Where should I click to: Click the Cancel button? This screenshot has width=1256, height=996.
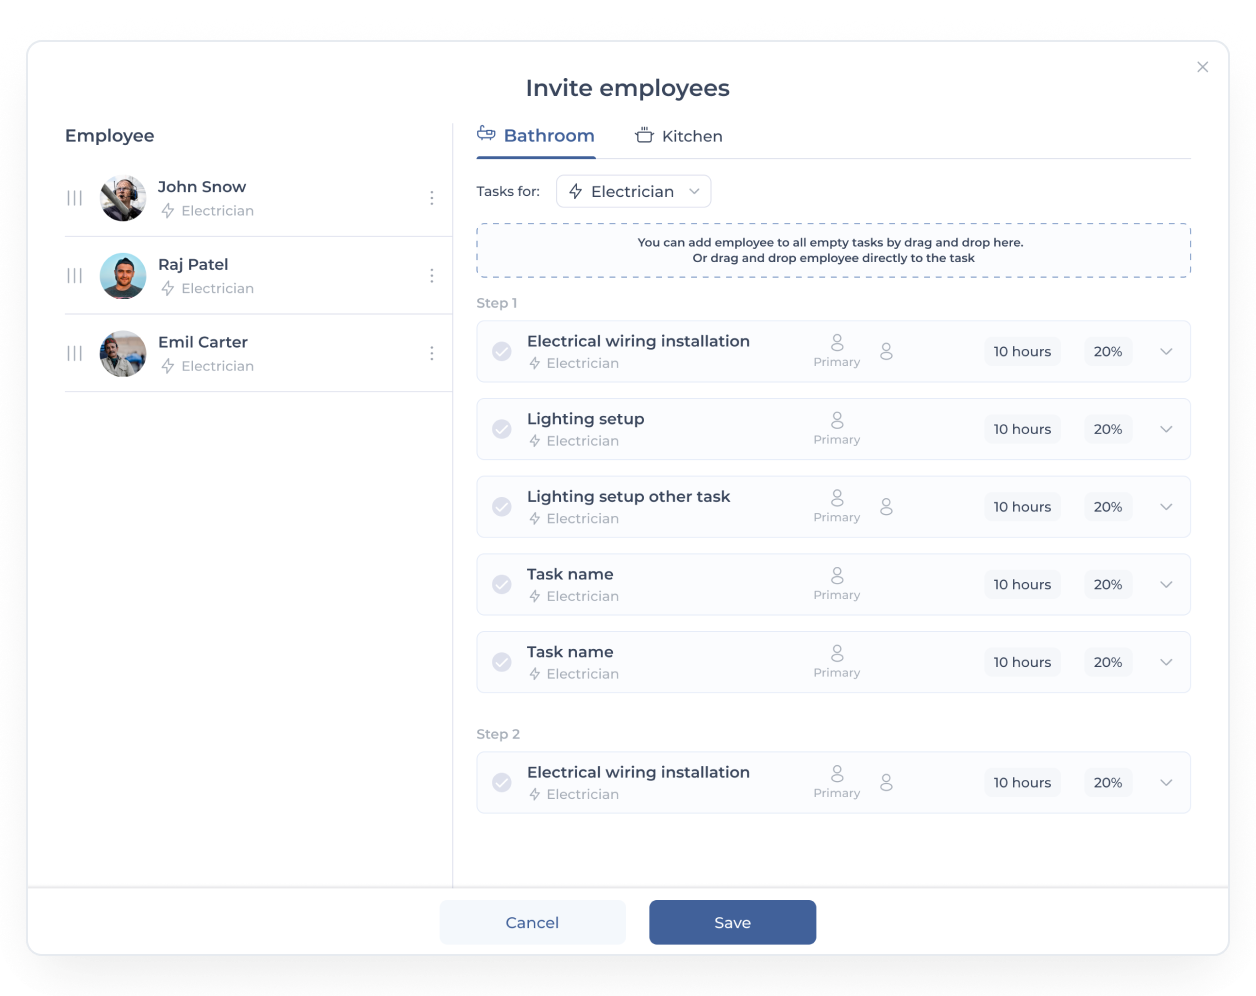click(x=533, y=922)
